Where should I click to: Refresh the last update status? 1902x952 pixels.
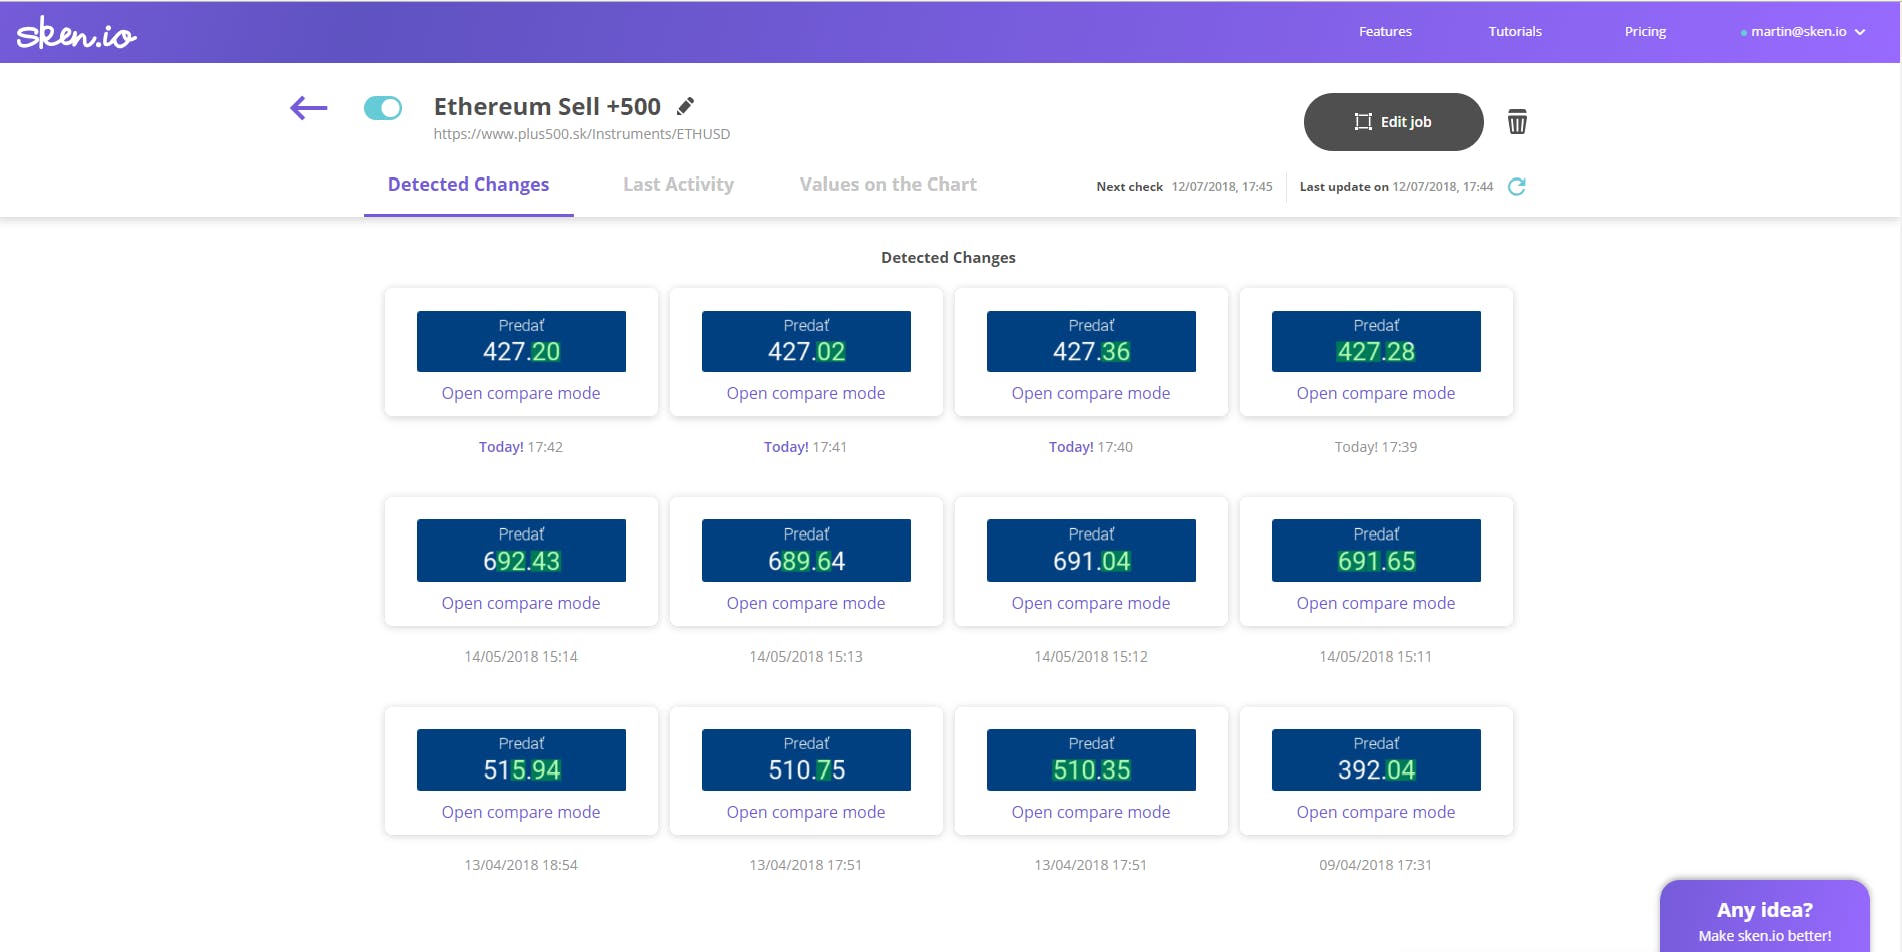click(1516, 186)
